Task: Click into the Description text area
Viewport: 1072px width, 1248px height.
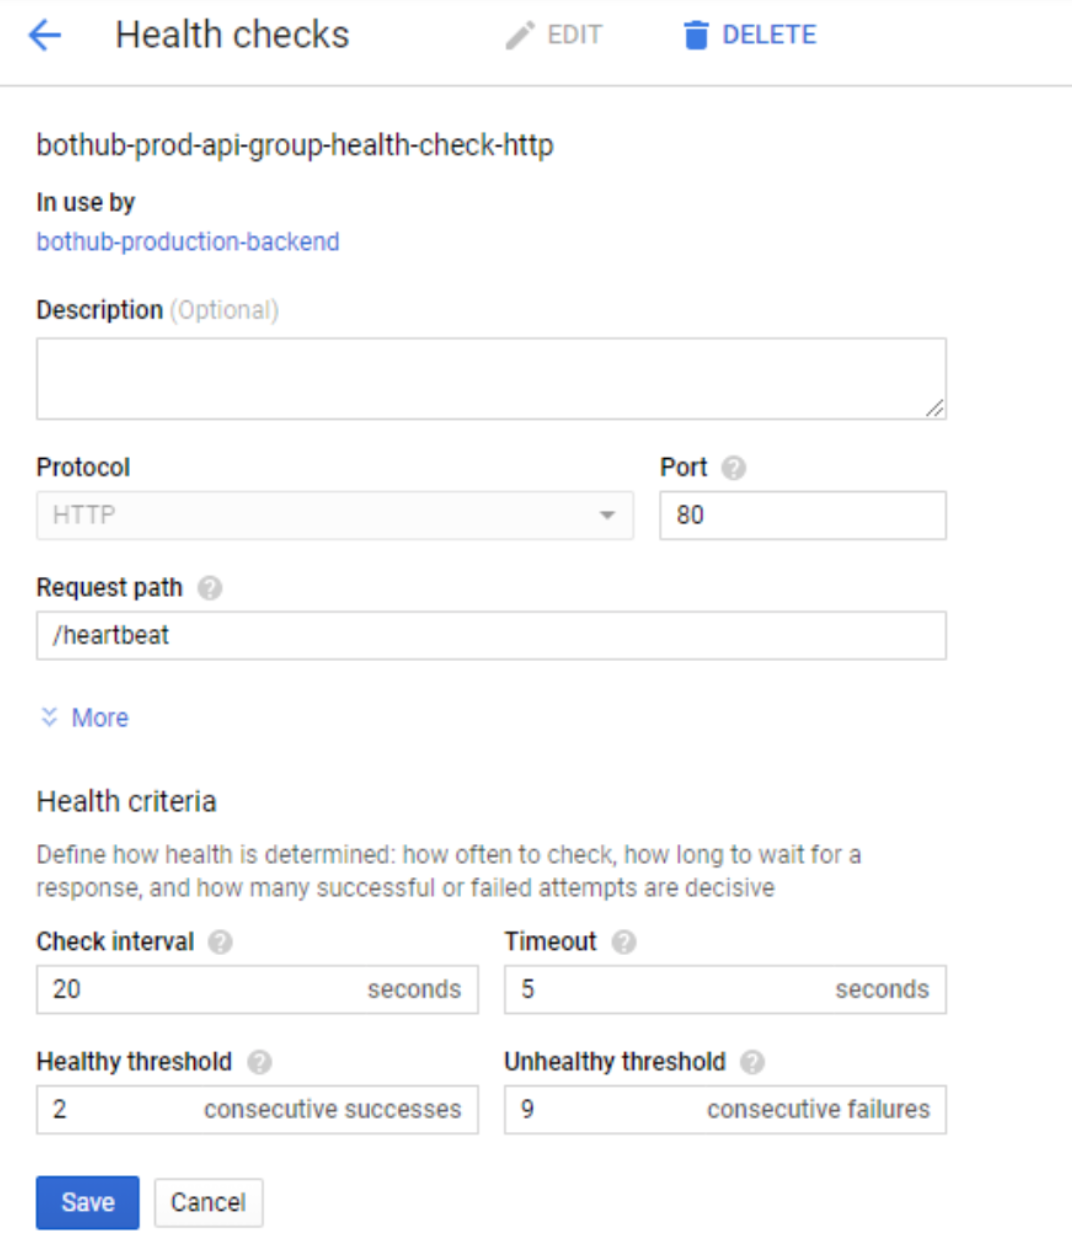Action: coord(491,378)
